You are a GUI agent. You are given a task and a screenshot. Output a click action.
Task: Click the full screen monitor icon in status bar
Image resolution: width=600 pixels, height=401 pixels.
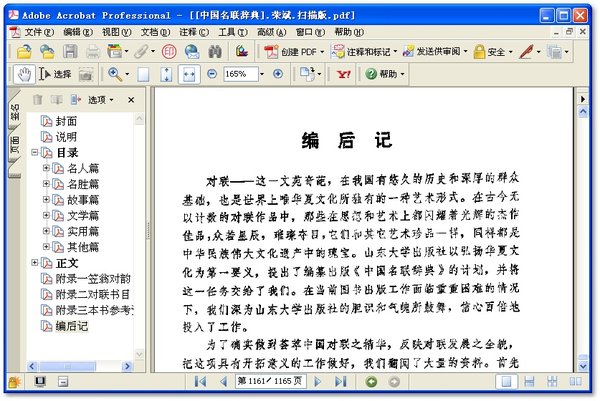40,381
